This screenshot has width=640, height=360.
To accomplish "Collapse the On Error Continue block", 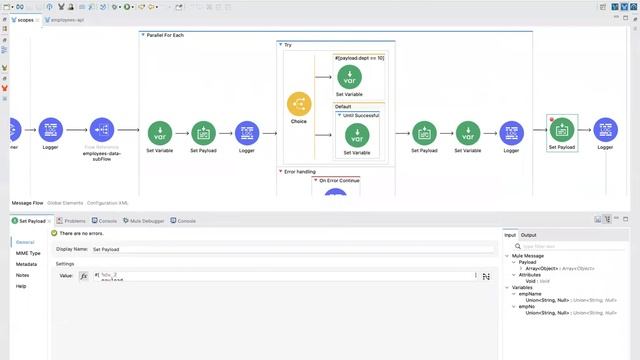I will coord(316,180).
